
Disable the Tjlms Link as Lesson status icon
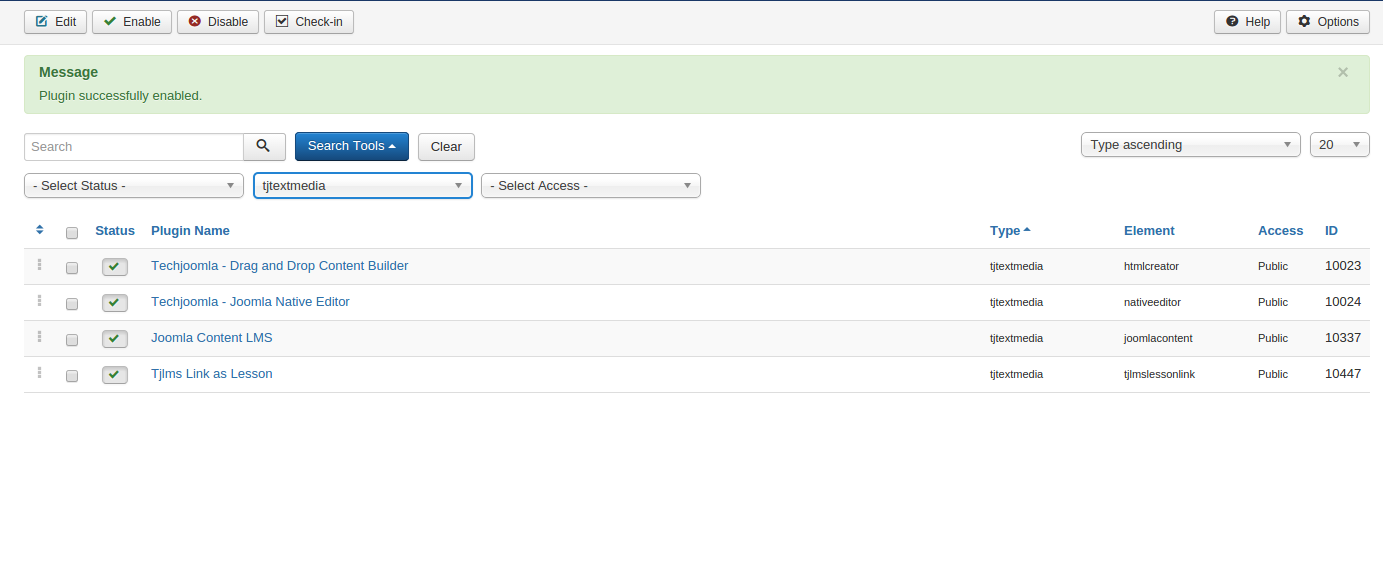pyautogui.click(x=115, y=375)
